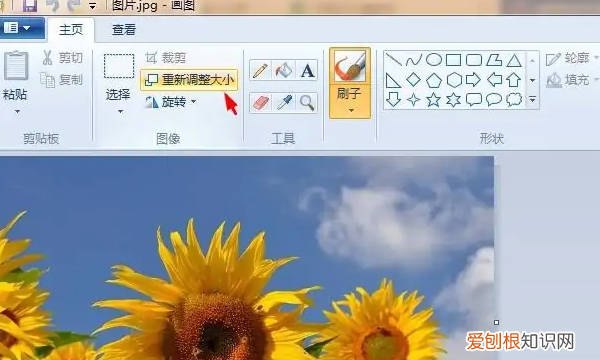The width and height of the screenshot is (600, 360).
Task: Click shapes gallery scroll up arrow
Action: 532,60
